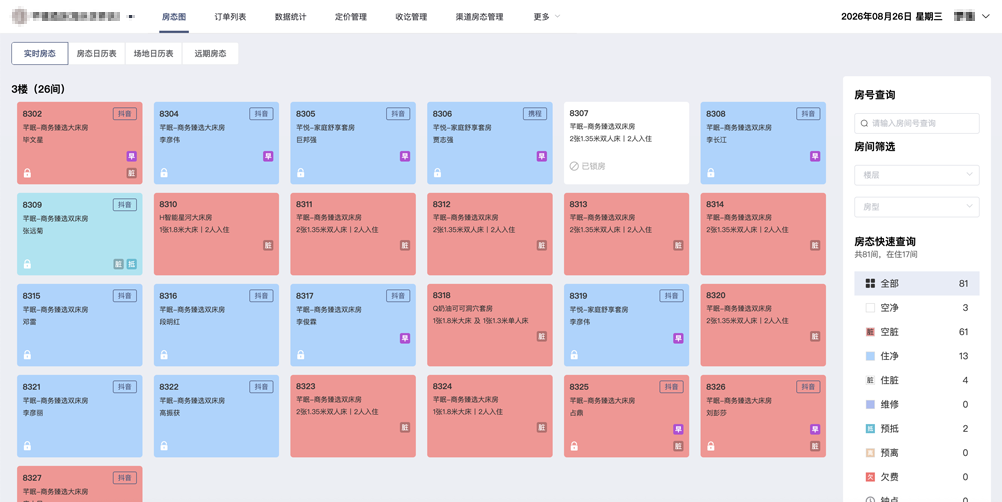The image size is (1002, 502).
Task: Open the 收讫管理 tab
Action: (411, 17)
